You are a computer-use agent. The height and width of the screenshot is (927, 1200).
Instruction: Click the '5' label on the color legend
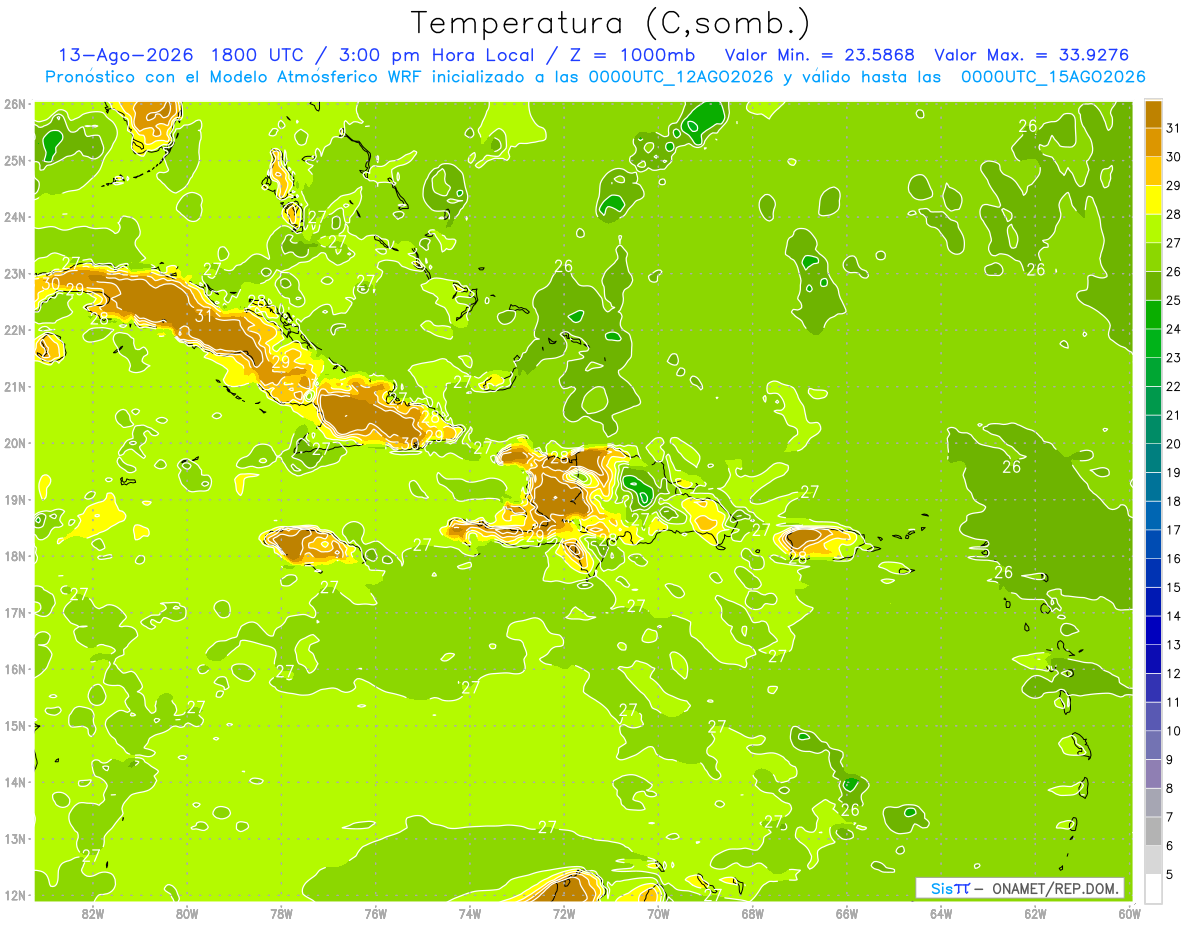(1170, 874)
